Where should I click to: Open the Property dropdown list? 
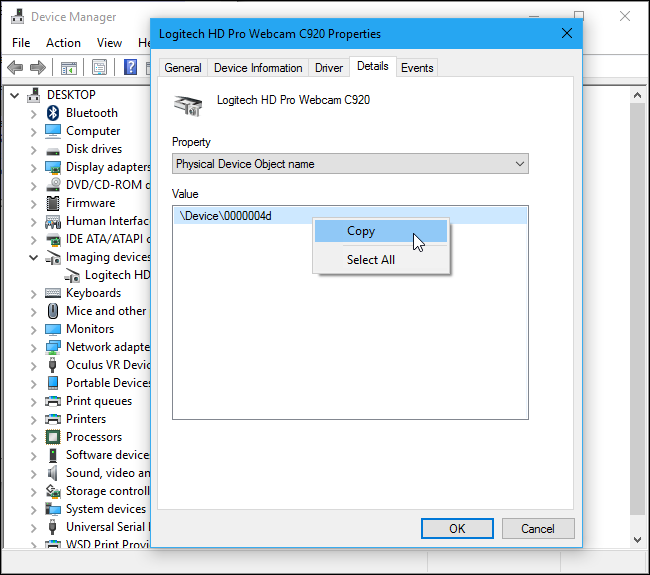350,164
